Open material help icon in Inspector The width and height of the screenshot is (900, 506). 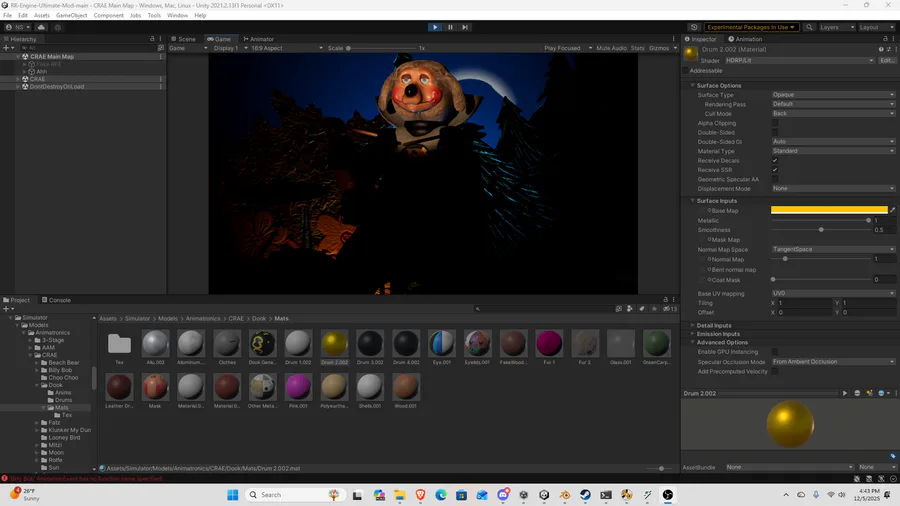point(882,49)
